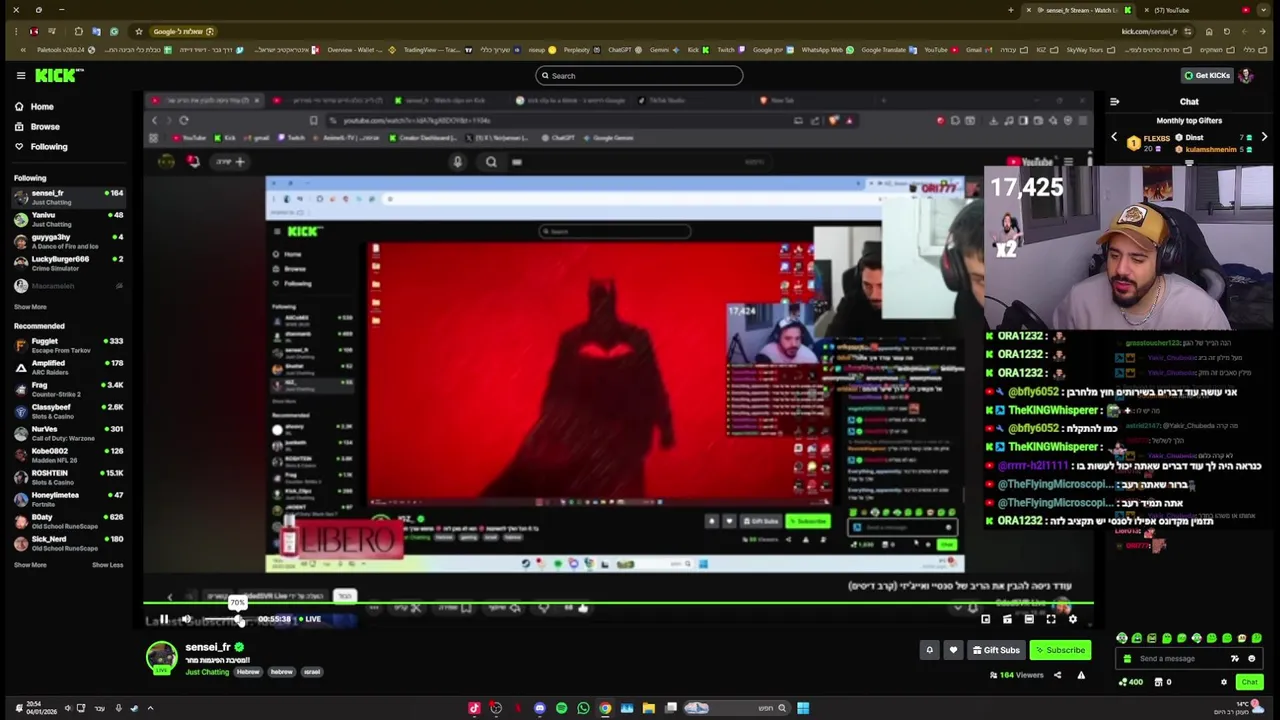The height and width of the screenshot is (720, 1280).
Task: Open the Following page in the sidebar
Action: pyautogui.click(x=48, y=147)
